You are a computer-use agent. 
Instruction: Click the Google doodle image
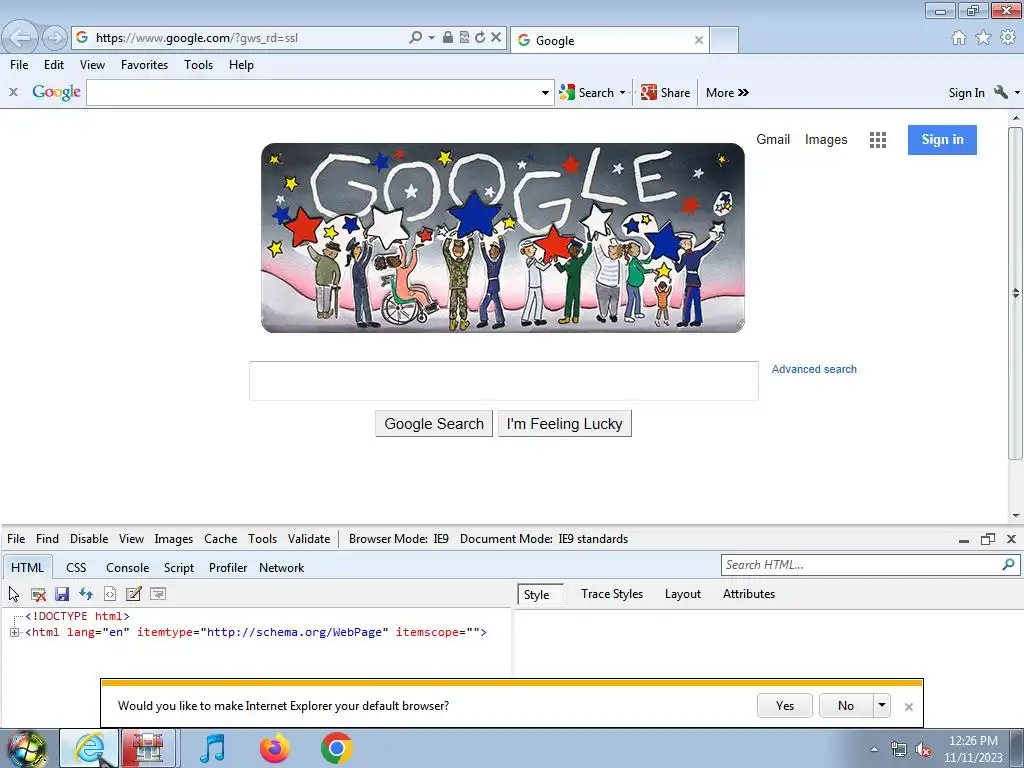tap(503, 238)
